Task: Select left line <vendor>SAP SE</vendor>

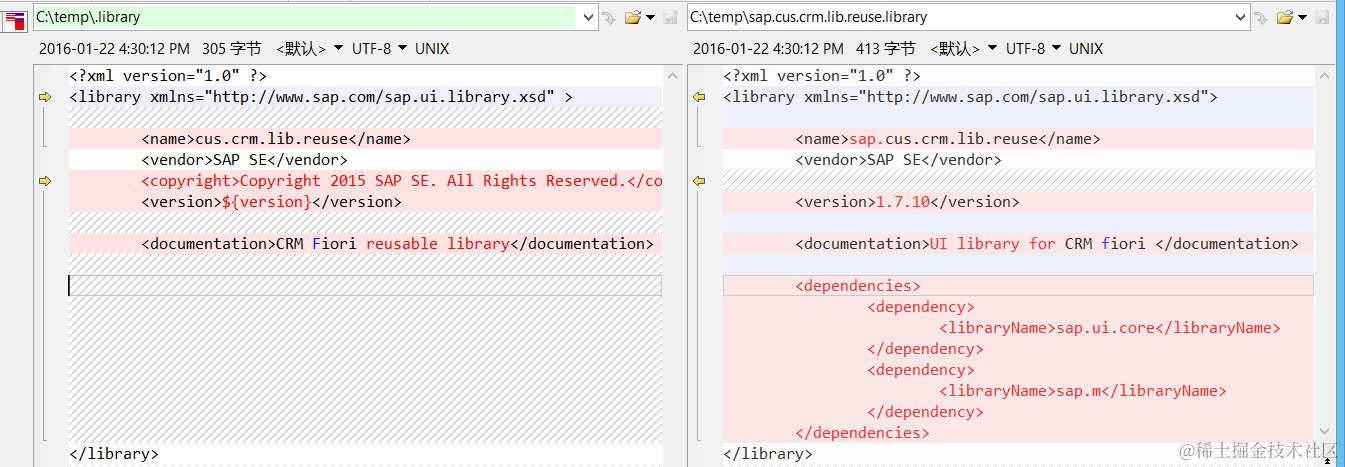Action: 365,160
